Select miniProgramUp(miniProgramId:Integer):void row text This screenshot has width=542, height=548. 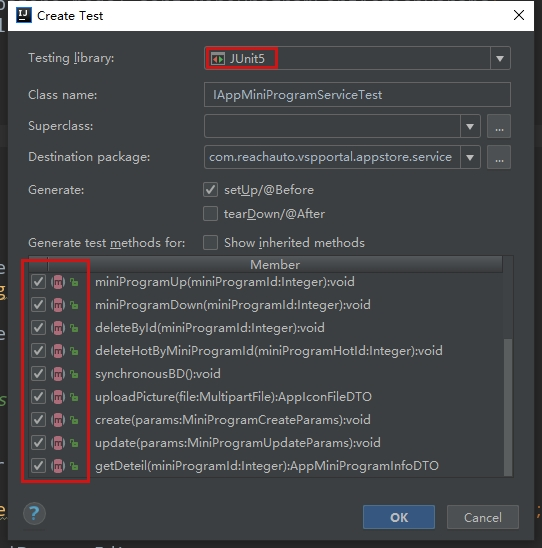click(225, 282)
